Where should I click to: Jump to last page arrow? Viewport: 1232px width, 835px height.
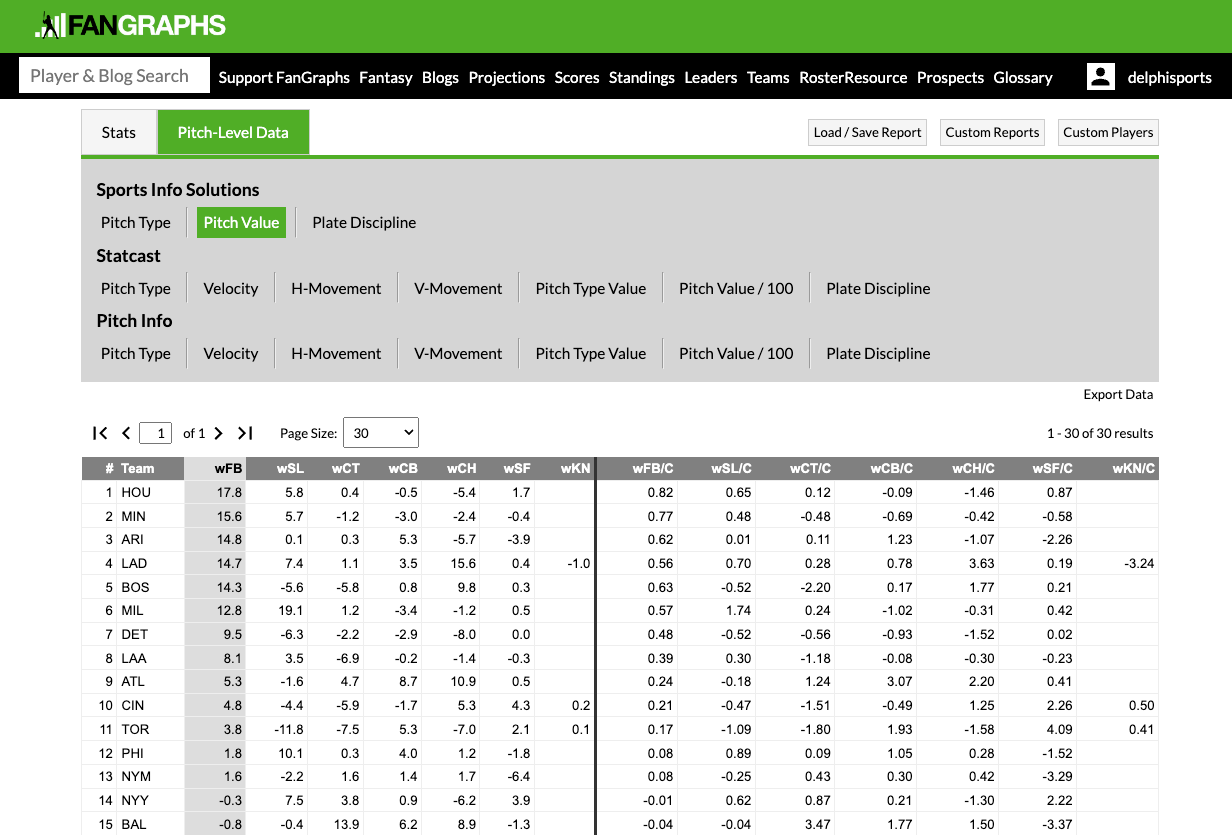[x=245, y=433]
